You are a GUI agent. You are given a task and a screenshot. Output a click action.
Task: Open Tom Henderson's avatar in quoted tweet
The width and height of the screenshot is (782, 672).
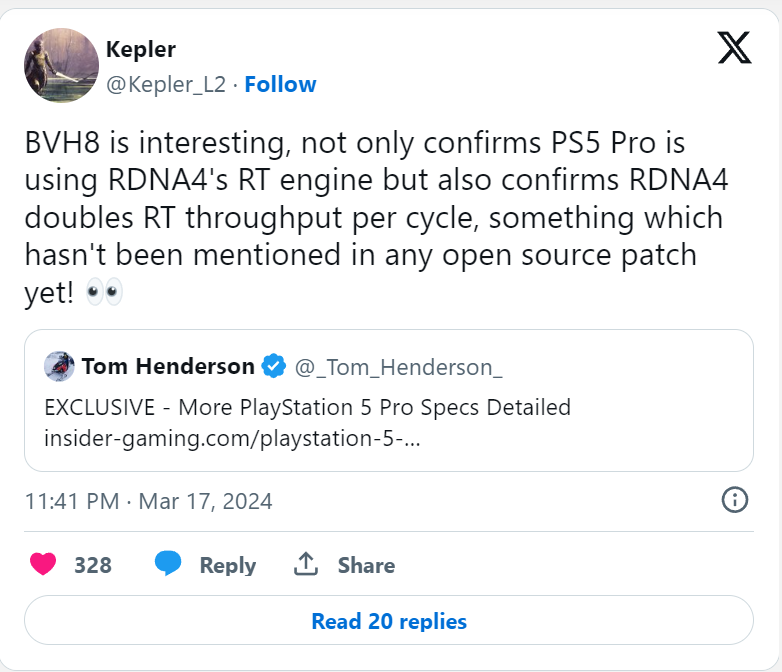[x=59, y=366]
